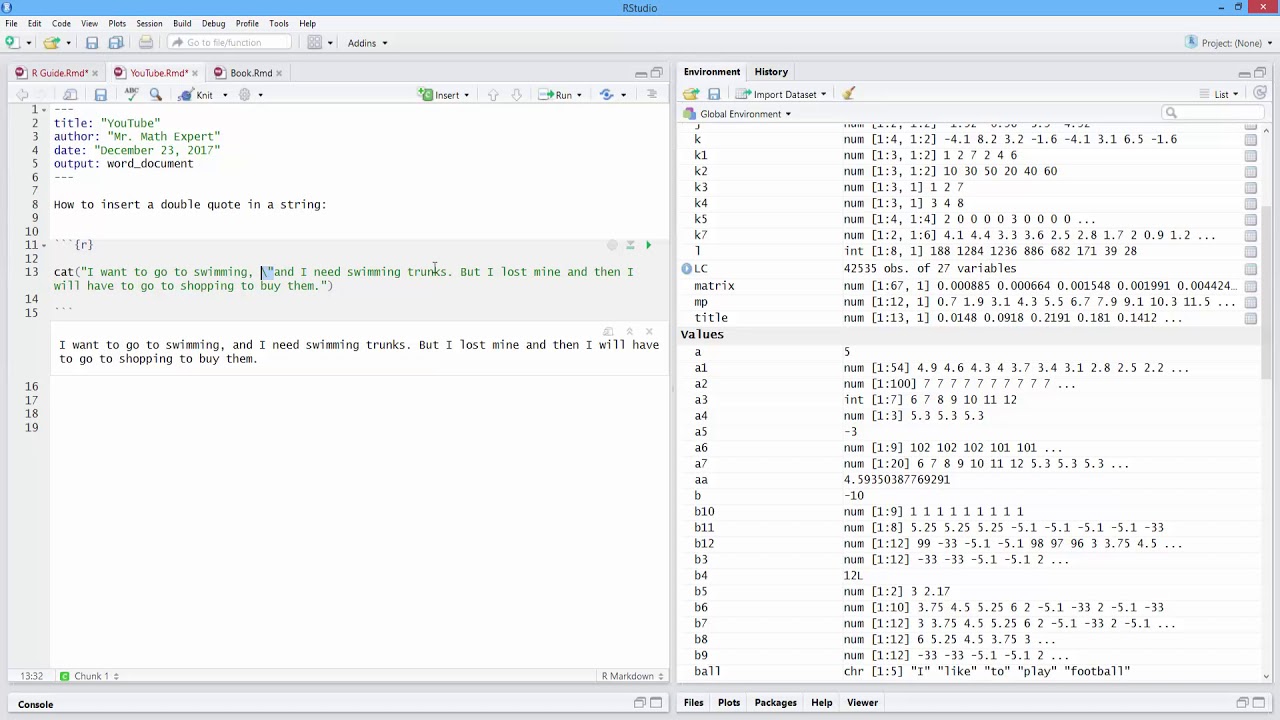Switch to the History tab

[771, 72]
